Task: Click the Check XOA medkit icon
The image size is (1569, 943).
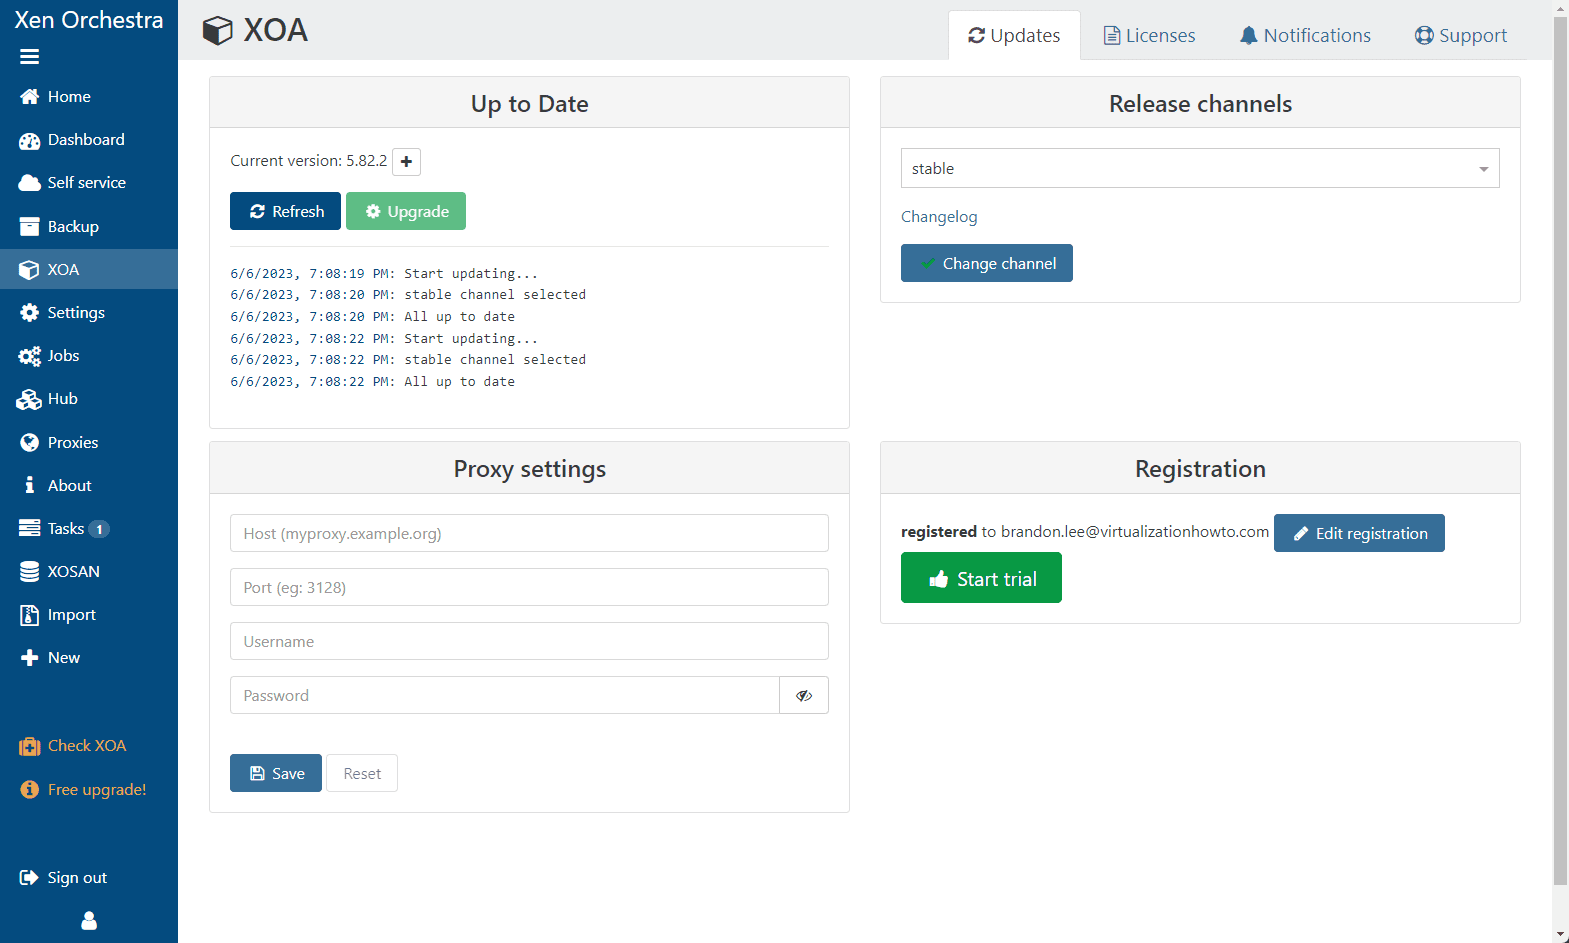Action: pos(29,746)
